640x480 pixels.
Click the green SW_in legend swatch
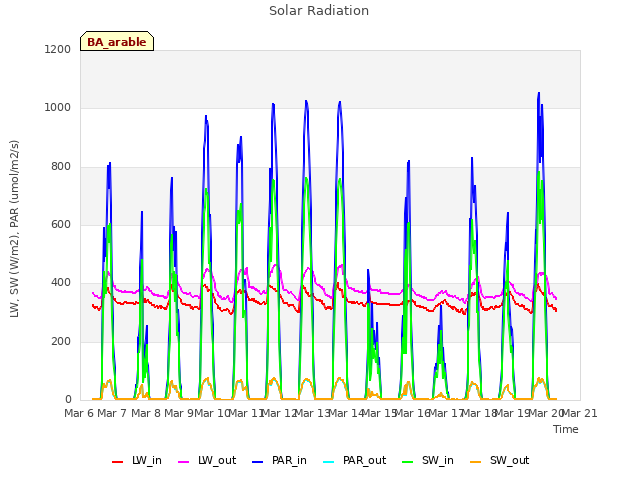(x=407, y=462)
